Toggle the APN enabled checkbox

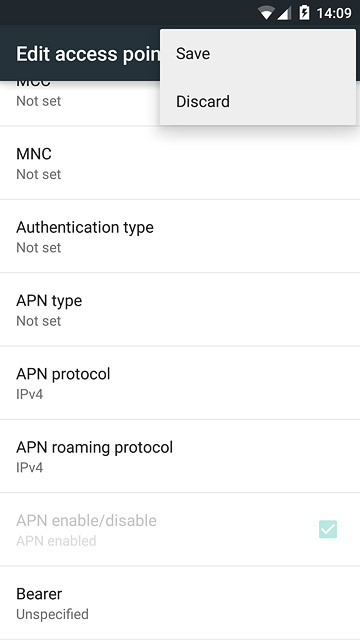tap(328, 529)
